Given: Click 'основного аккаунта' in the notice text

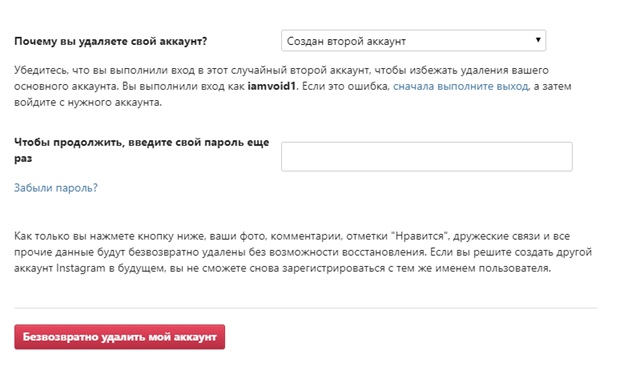Looking at the screenshot, I should tap(65, 86).
